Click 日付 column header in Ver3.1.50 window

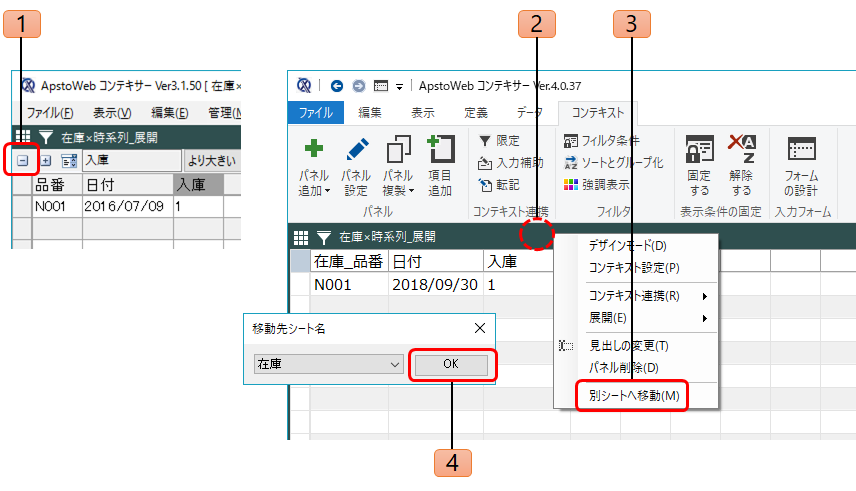[128, 185]
